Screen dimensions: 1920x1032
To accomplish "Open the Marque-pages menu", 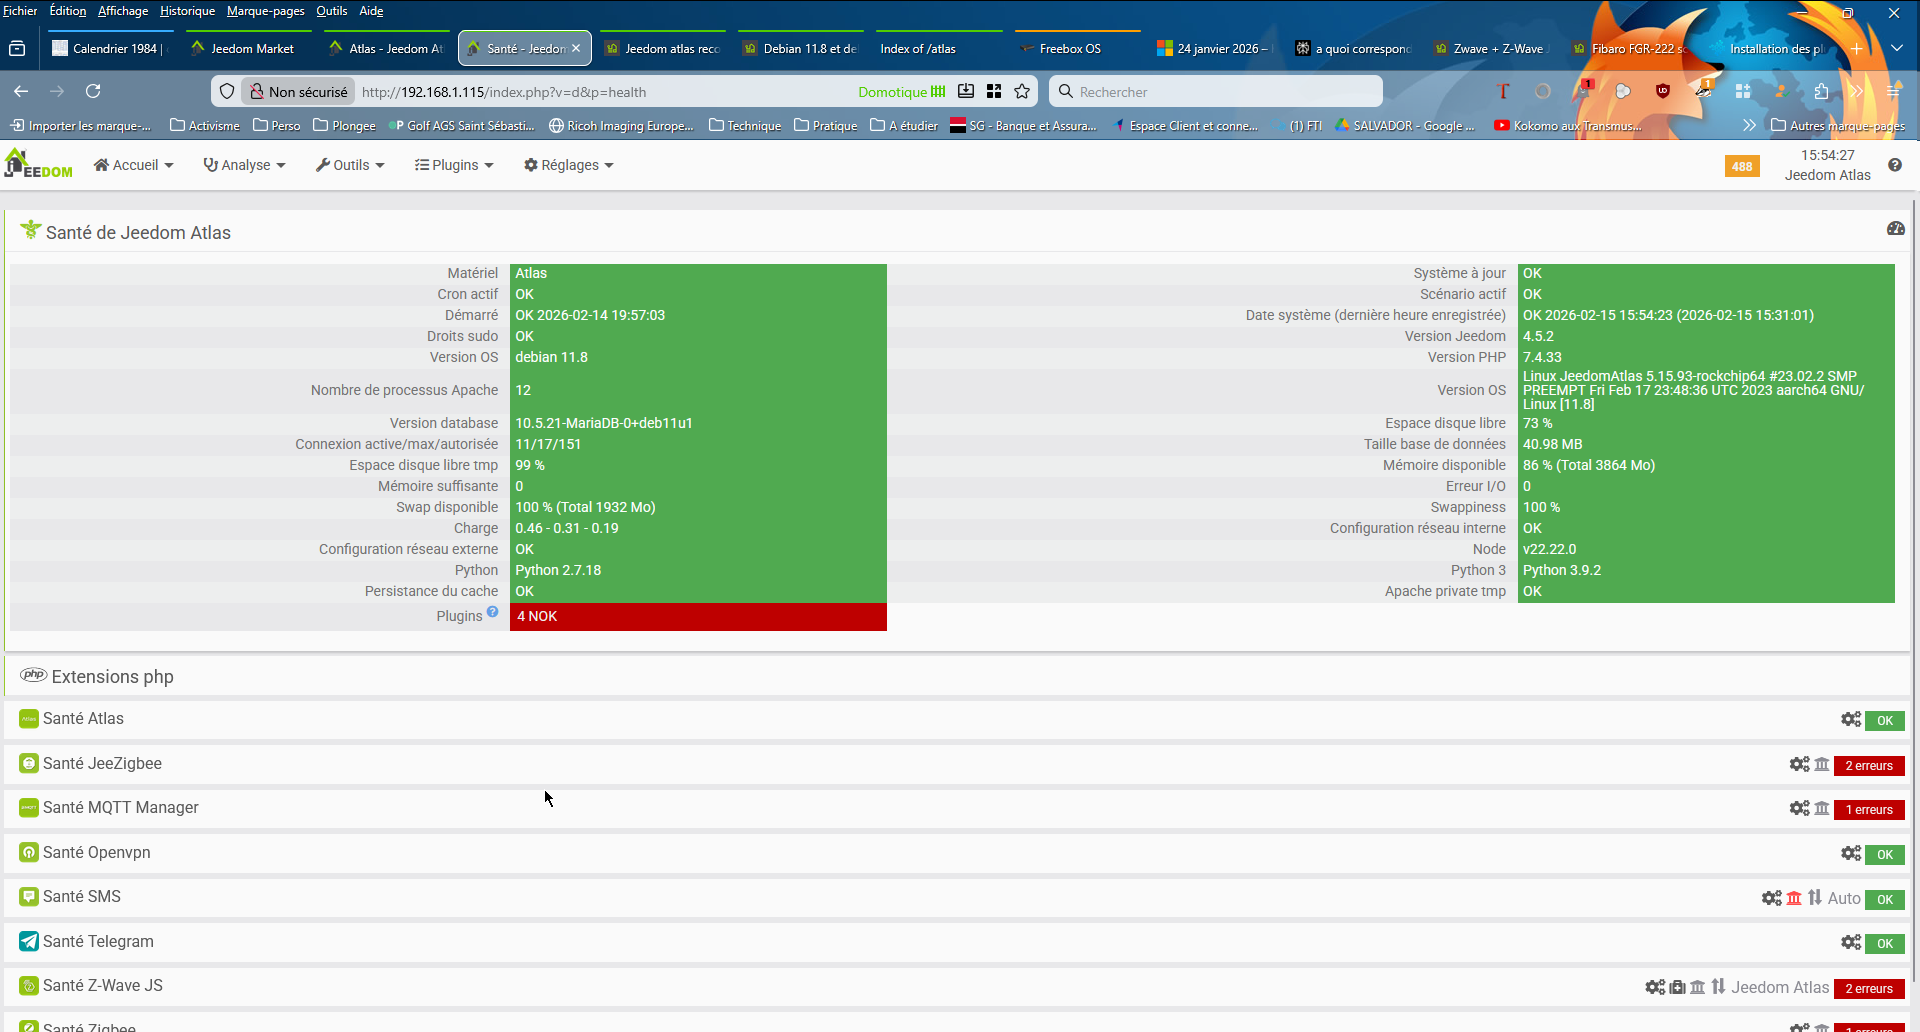I will 265,11.
